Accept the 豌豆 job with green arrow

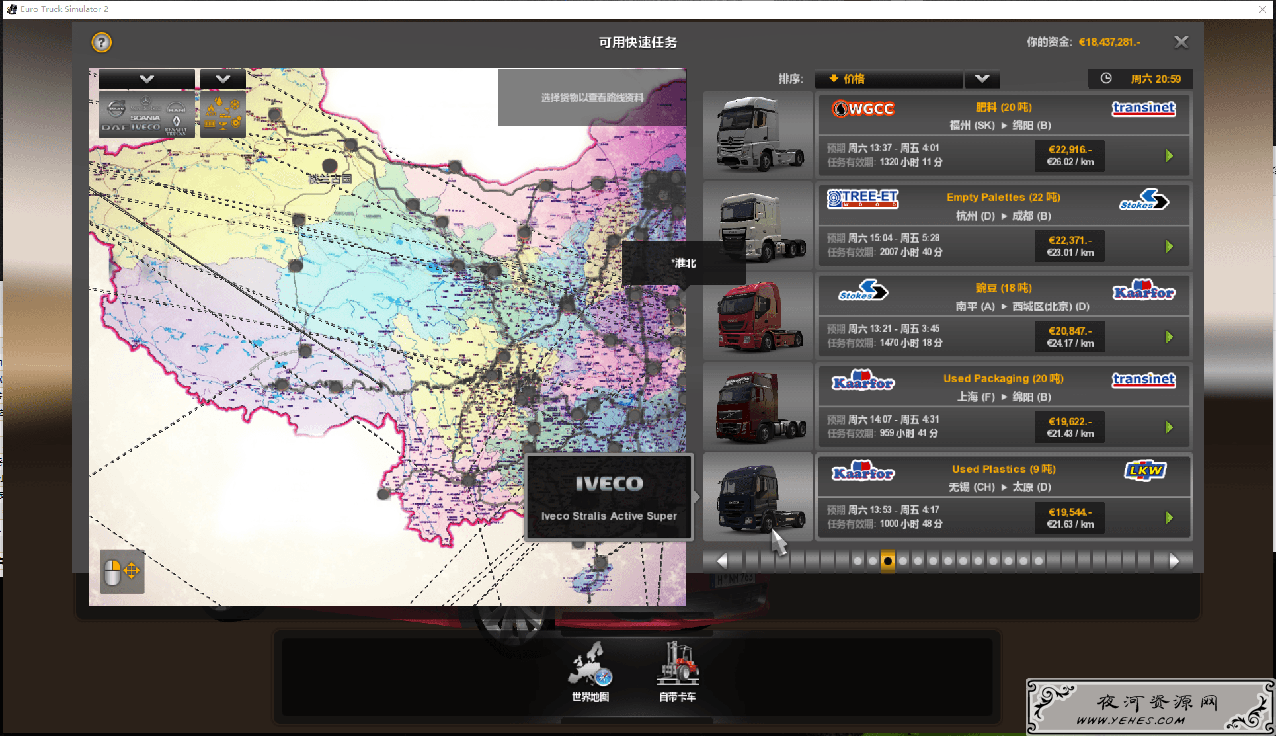click(x=1168, y=337)
